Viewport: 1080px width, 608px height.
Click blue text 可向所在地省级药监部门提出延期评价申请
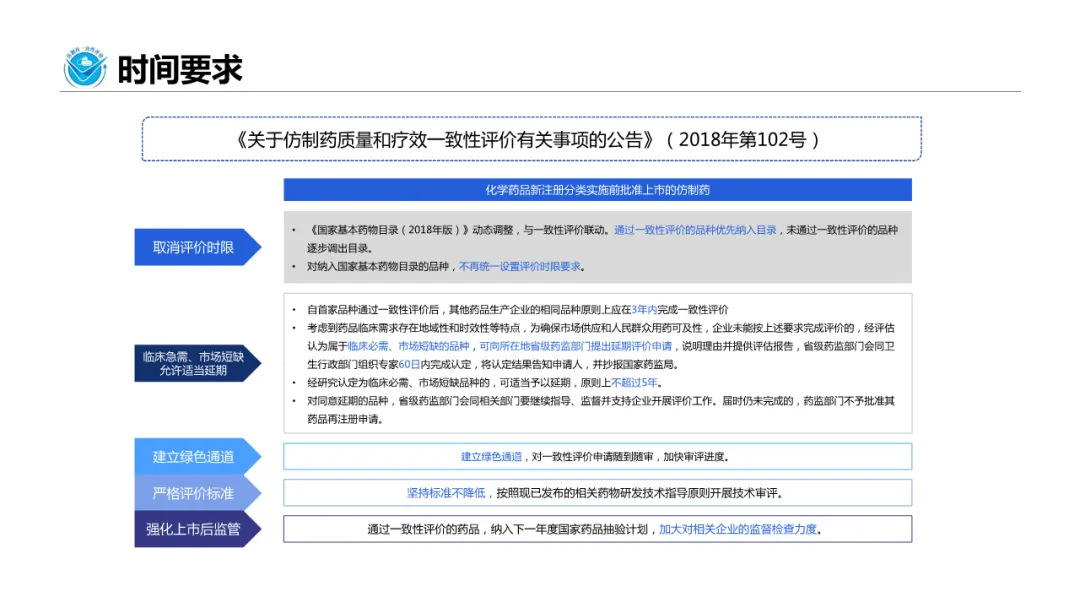click(575, 346)
